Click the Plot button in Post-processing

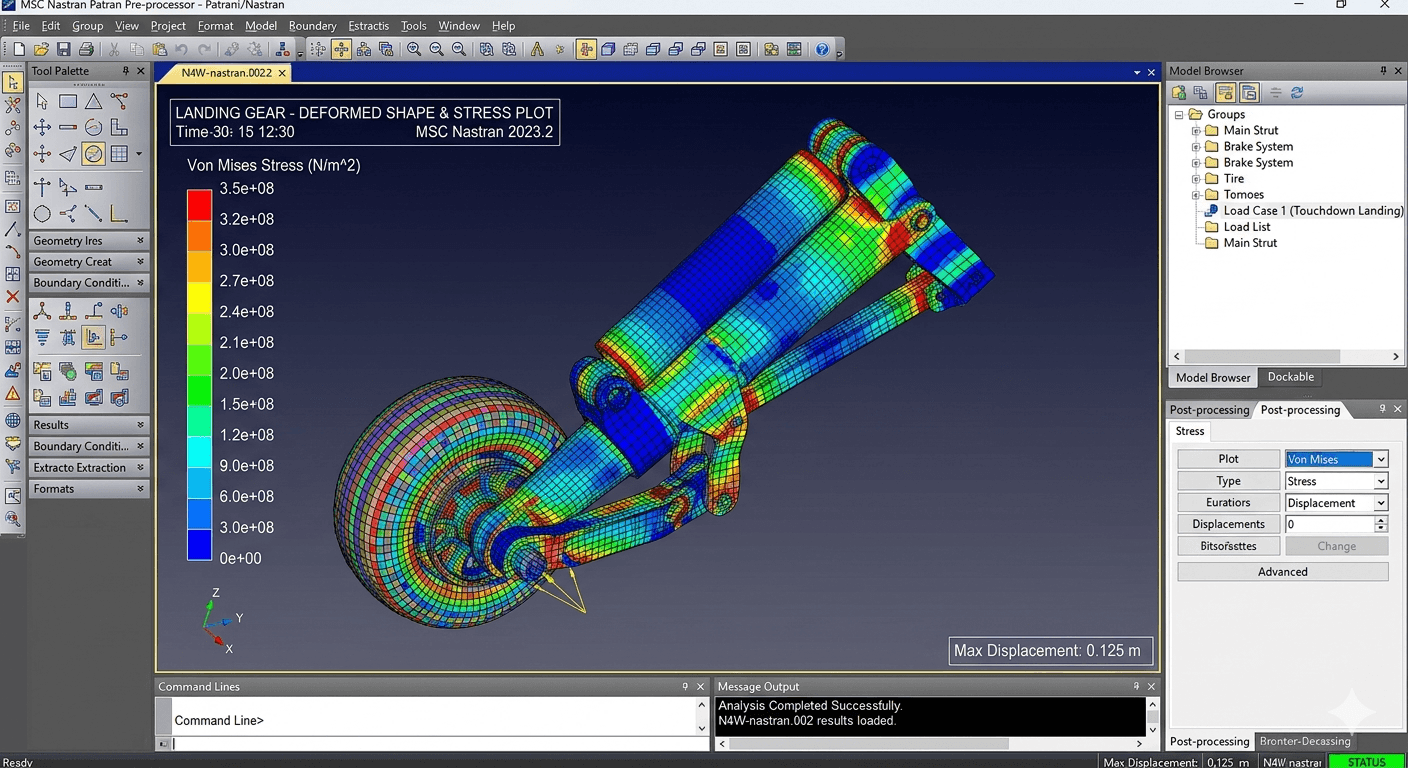coord(1228,459)
